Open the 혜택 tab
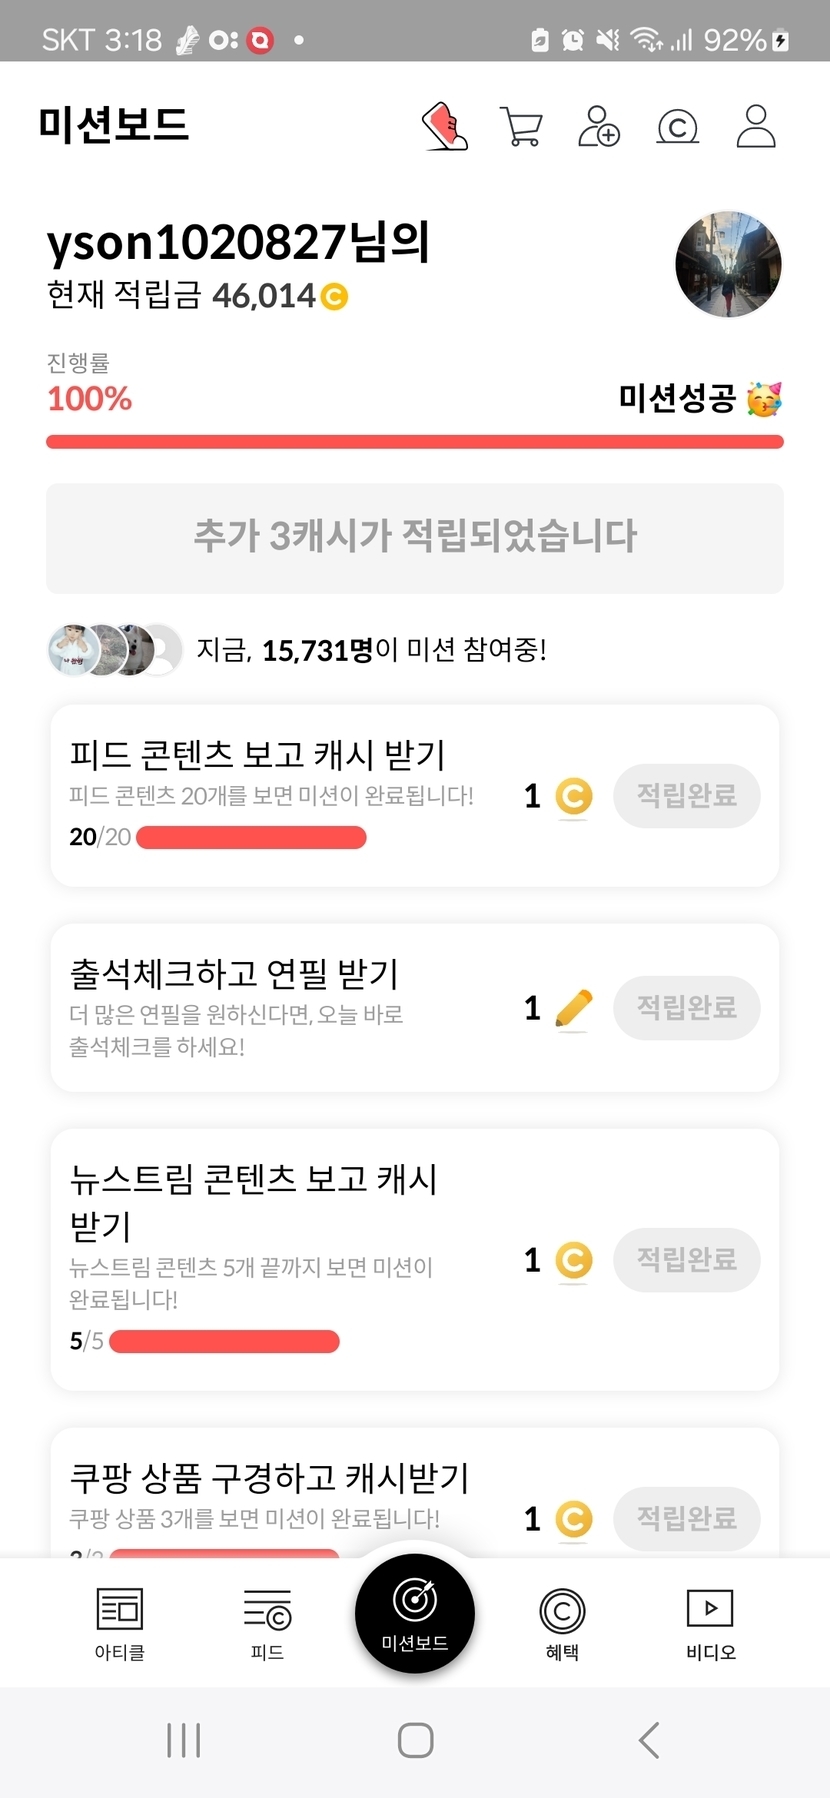Viewport: 830px width, 1798px height. click(x=562, y=1622)
